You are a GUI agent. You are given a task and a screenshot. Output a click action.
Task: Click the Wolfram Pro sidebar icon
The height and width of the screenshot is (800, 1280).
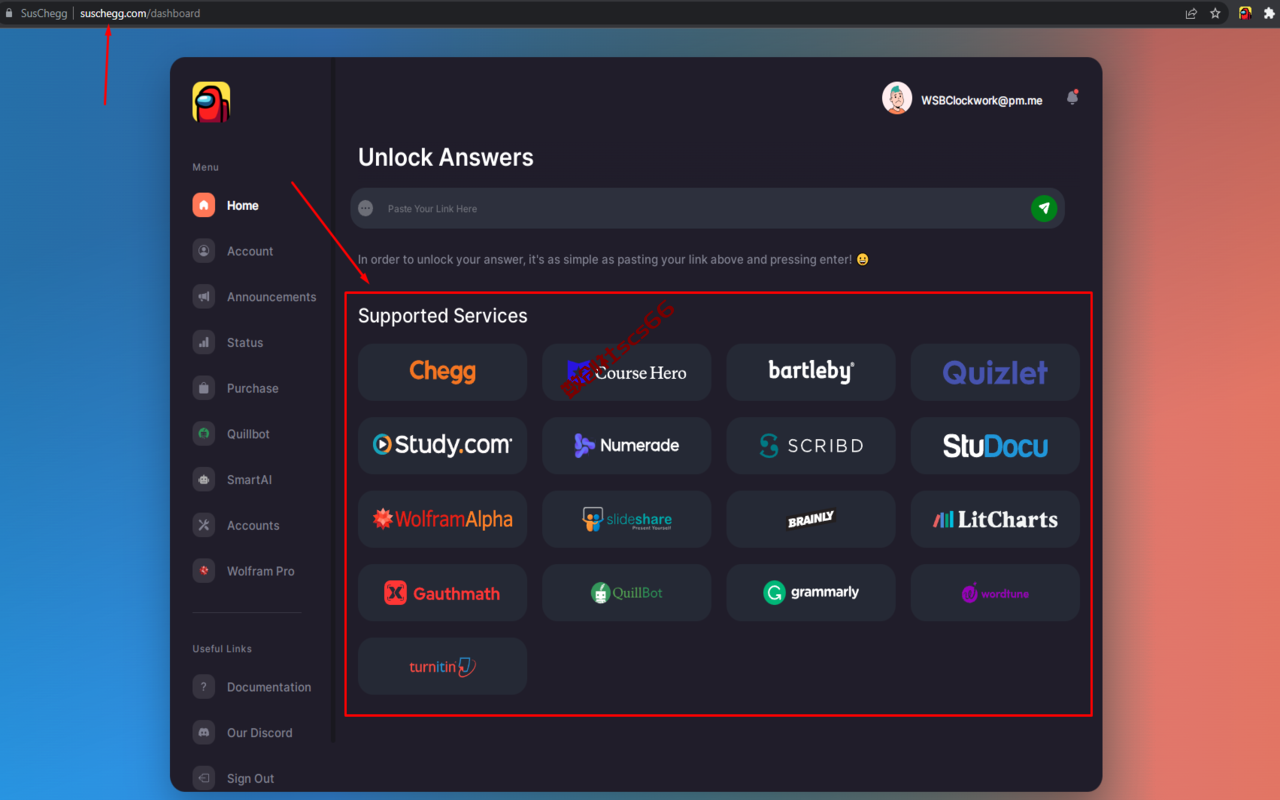point(204,571)
